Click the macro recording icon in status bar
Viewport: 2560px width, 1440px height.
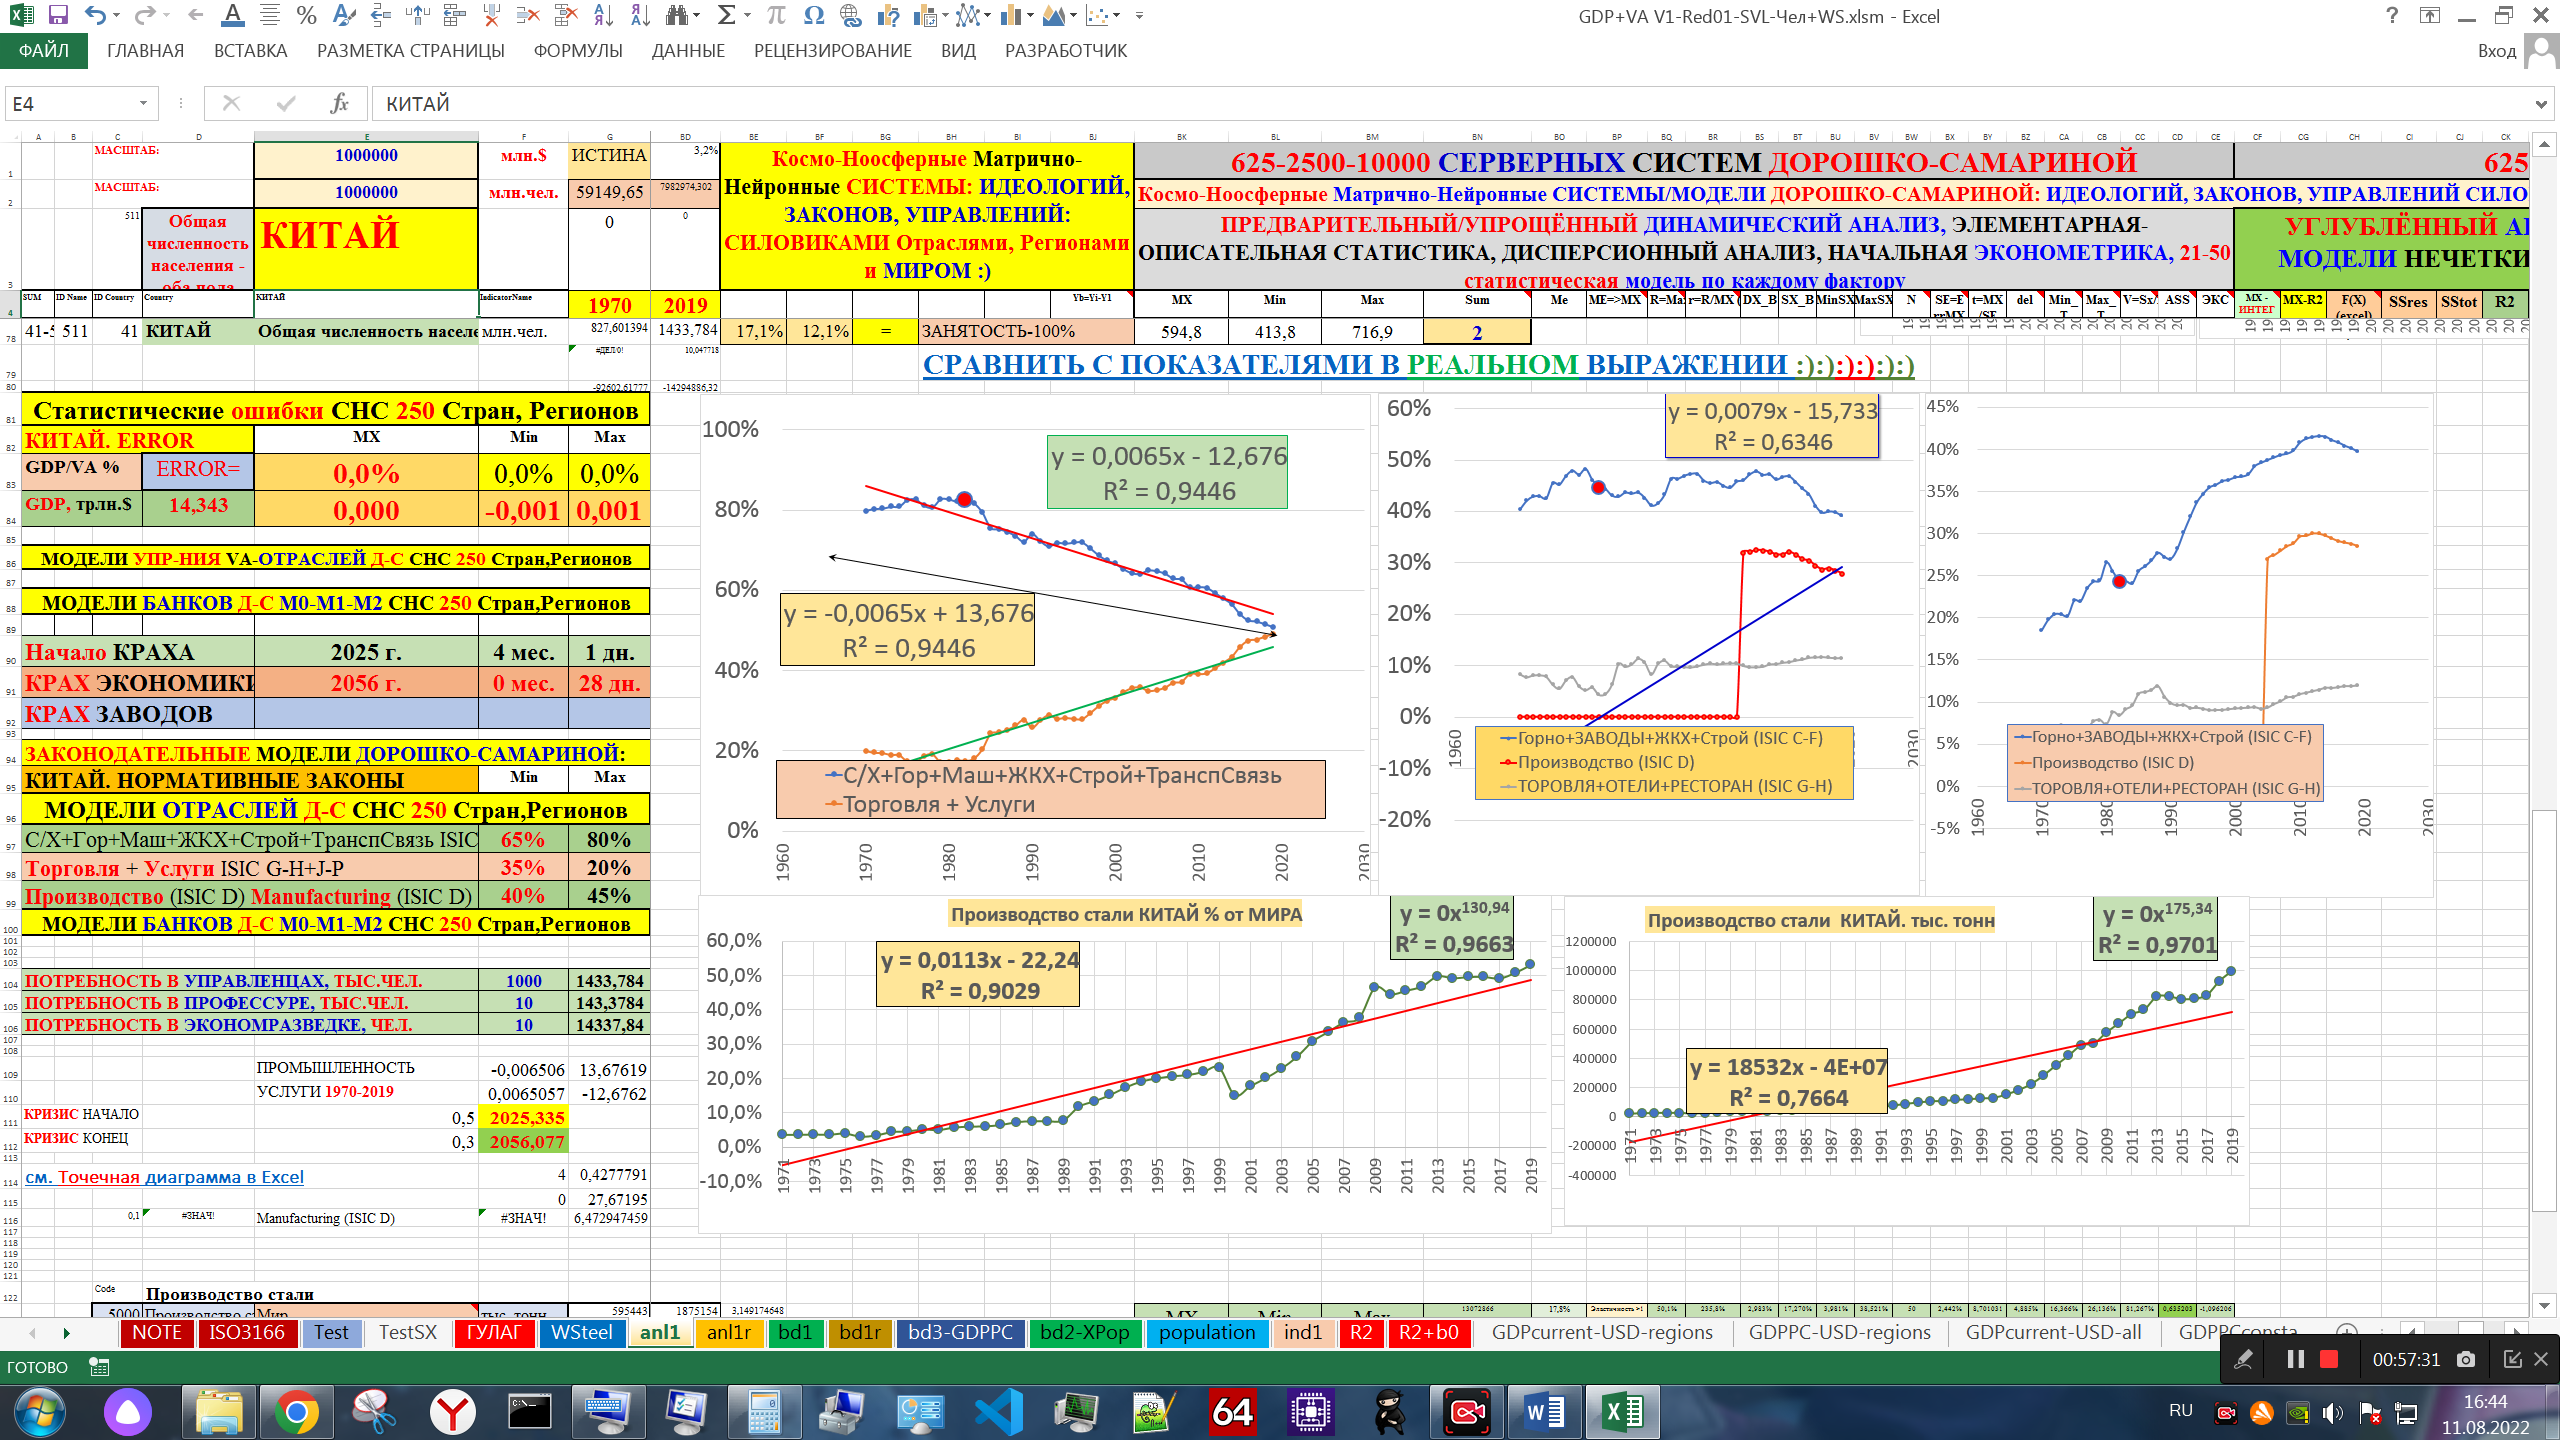coord(99,1367)
